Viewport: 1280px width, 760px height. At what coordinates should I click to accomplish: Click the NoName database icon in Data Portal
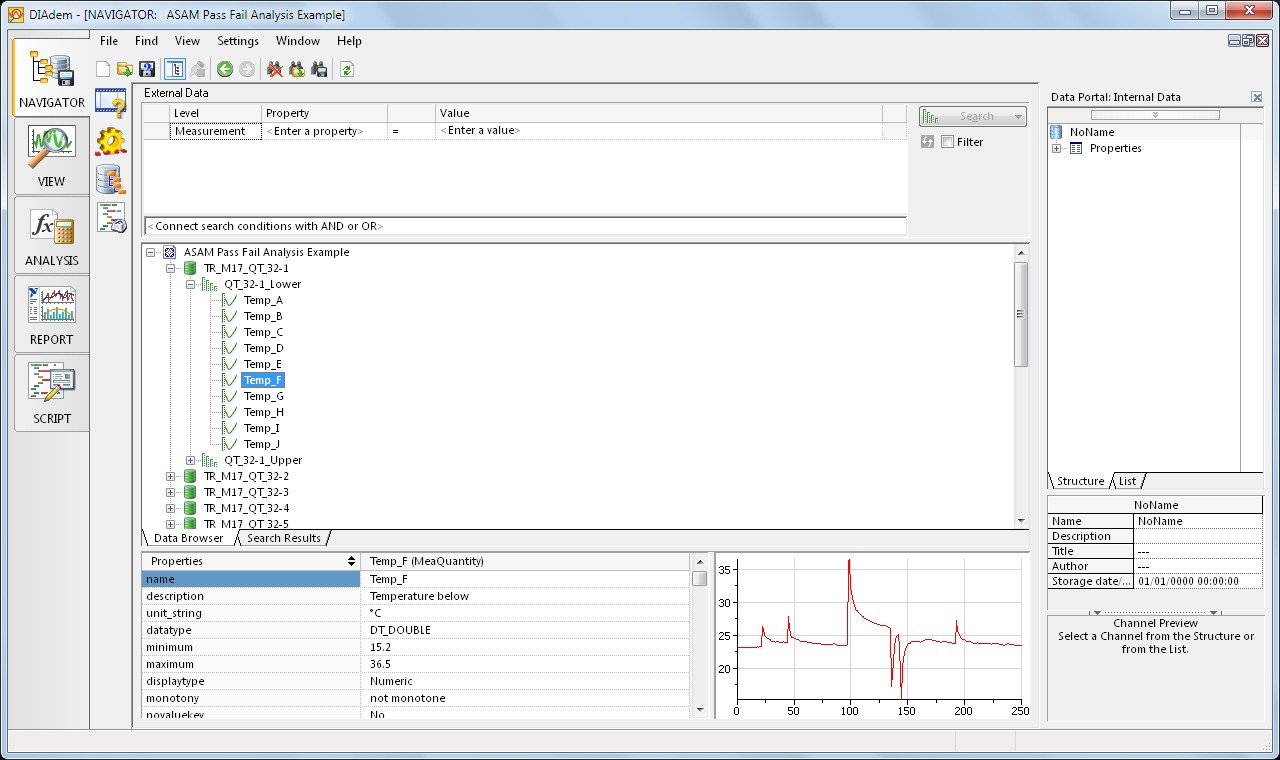tap(1056, 132)
